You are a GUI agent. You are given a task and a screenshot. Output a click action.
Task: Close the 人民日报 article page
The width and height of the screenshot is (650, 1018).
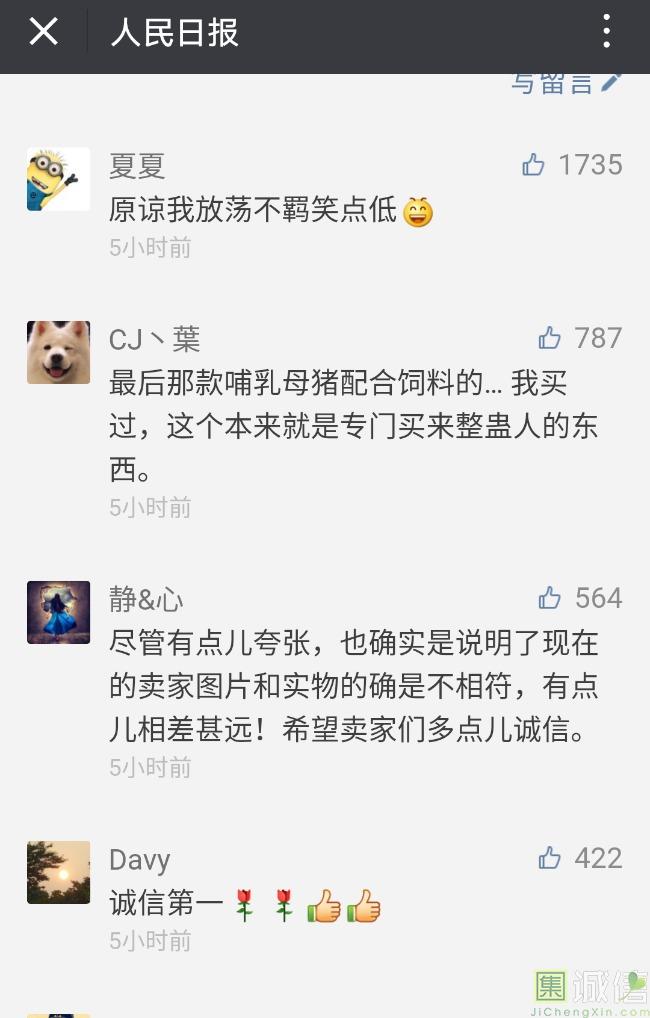44,31
